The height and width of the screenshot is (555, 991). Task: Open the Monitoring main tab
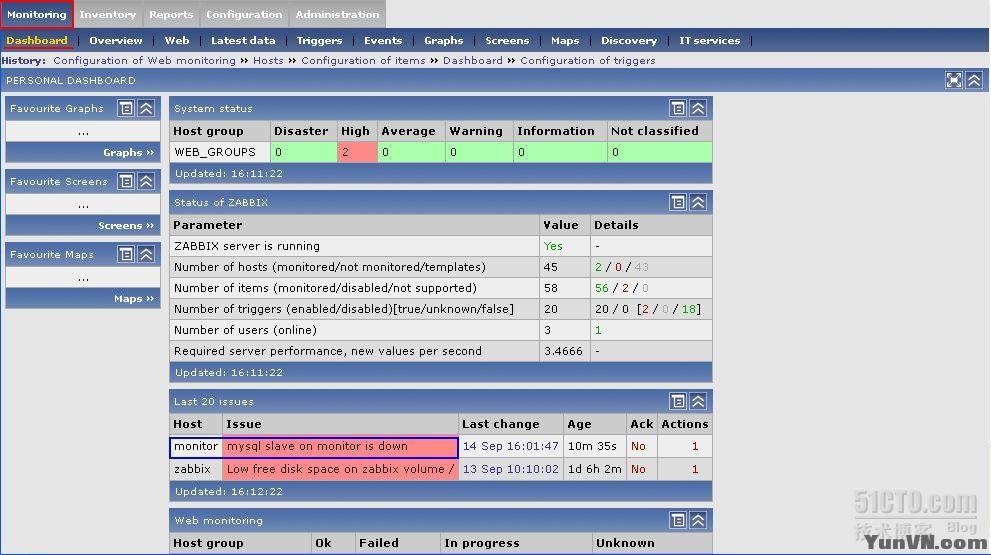click(x=37, y=15)
